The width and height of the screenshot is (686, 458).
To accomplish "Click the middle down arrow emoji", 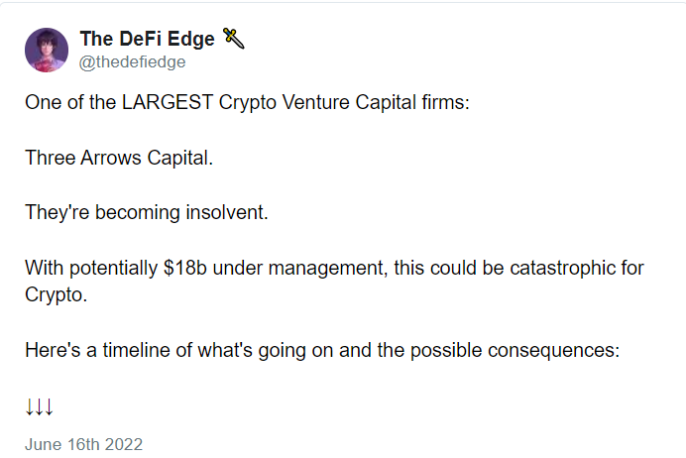I will coord(39,407).
